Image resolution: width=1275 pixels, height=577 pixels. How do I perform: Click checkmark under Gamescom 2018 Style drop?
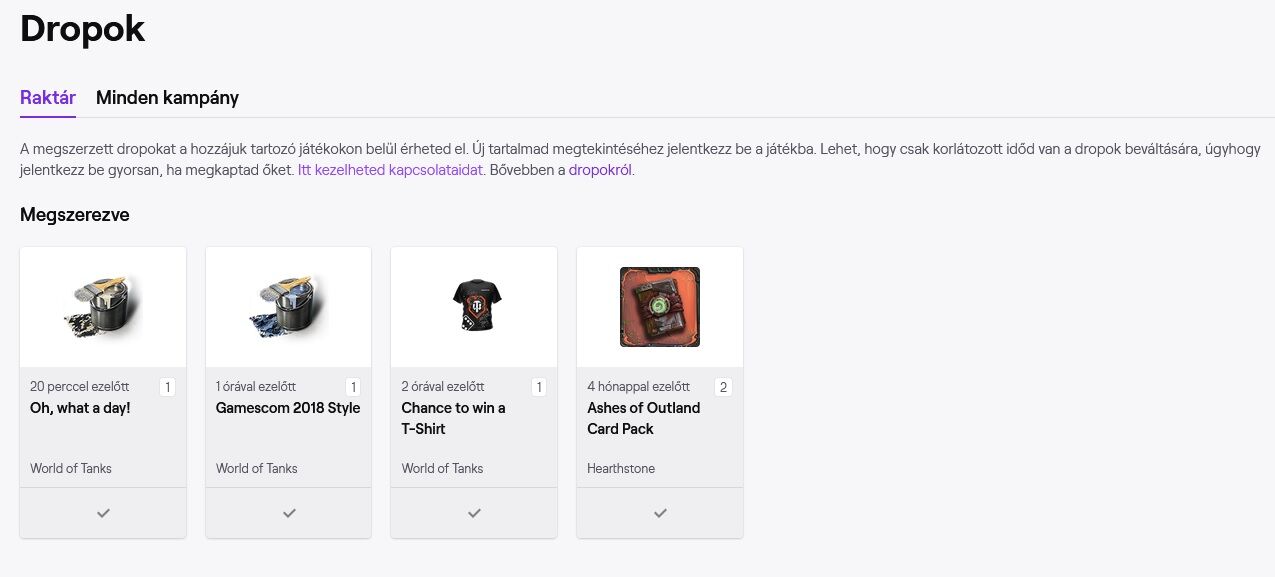(289, 513)
